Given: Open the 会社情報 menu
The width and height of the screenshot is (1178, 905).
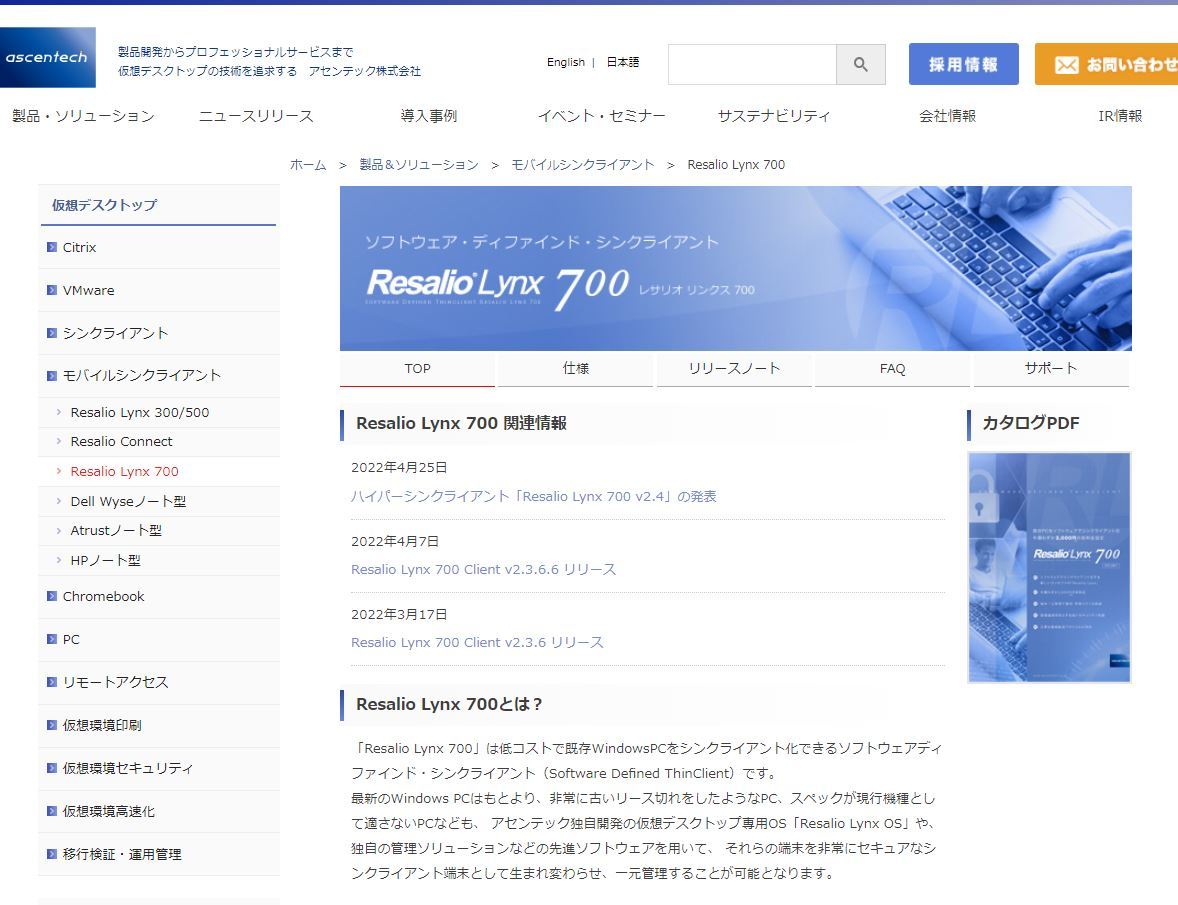Looking at the screenshot, I should 947,116.
